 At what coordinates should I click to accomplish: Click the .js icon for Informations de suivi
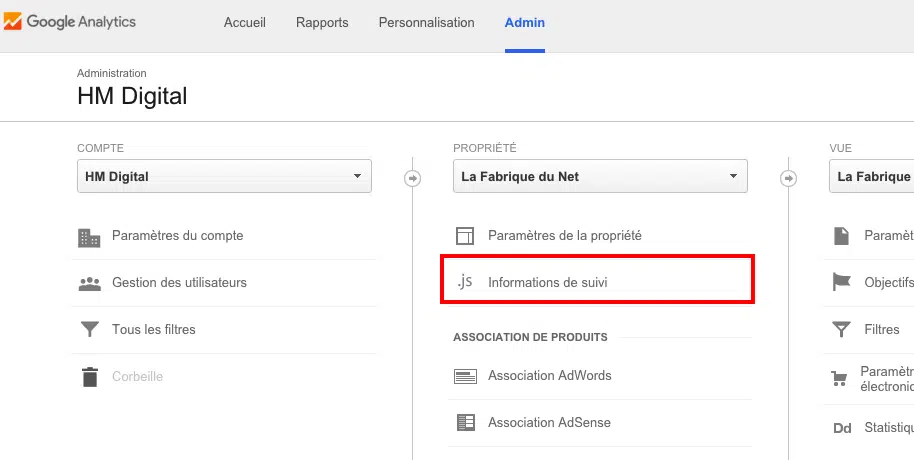pos(465,282)
